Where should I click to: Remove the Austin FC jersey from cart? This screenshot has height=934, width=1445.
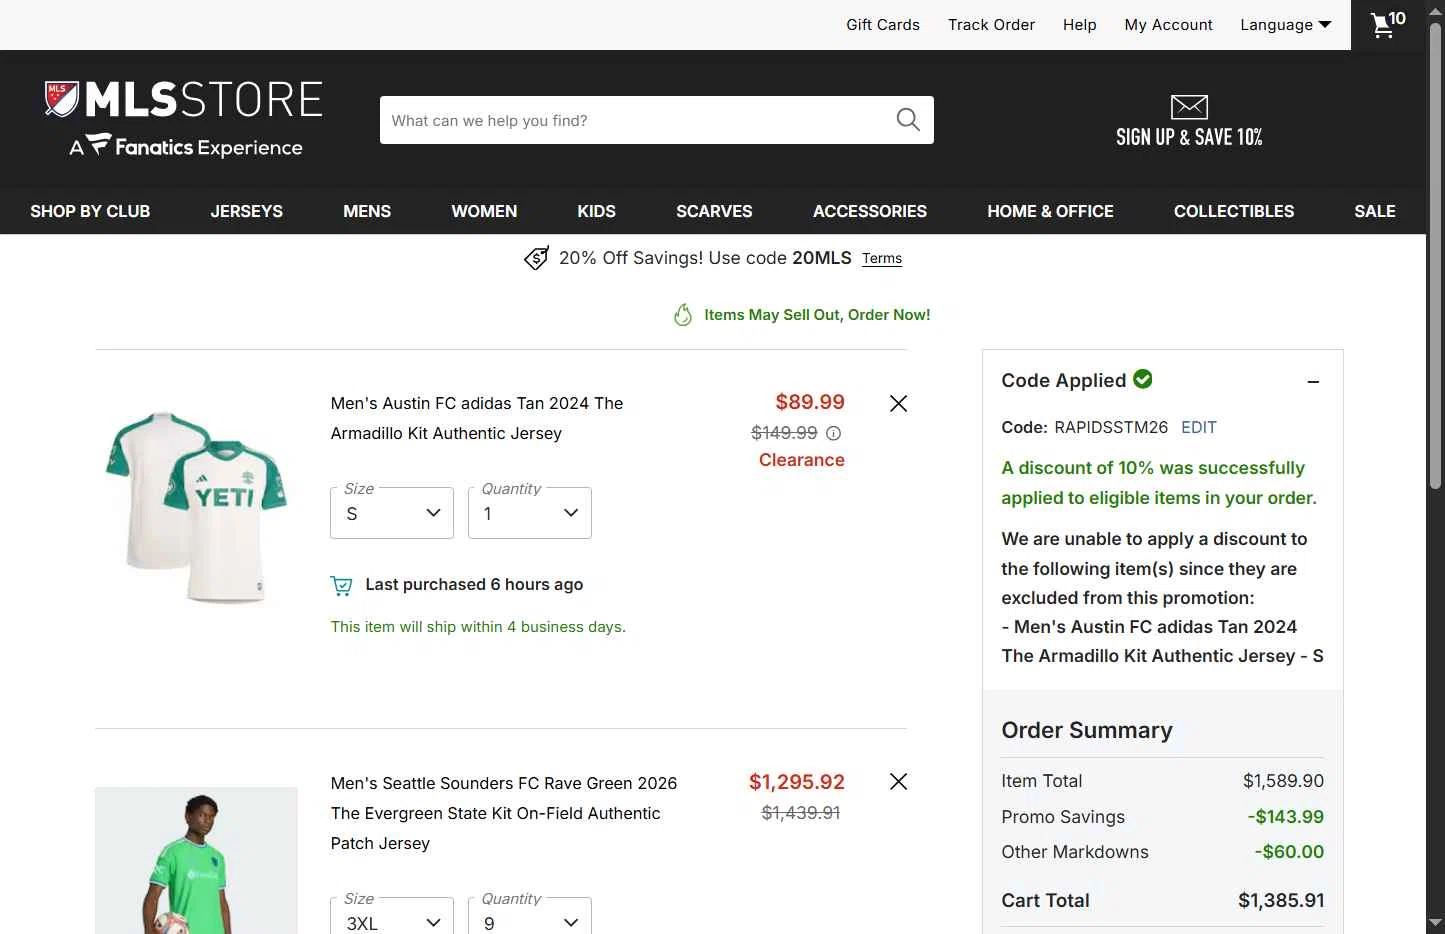(899, 404)
